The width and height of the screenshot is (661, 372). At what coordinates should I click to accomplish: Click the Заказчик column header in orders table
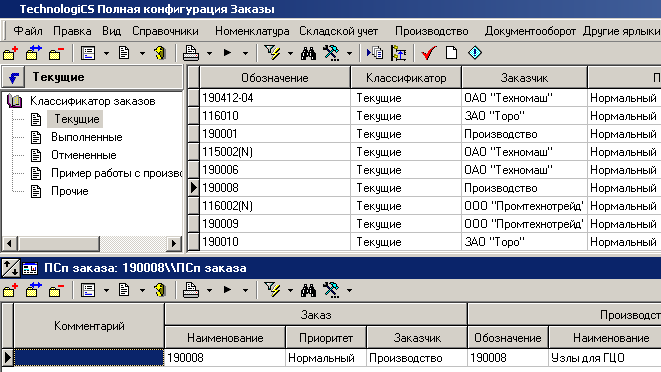pyautogui.click(x=524, y=78)
